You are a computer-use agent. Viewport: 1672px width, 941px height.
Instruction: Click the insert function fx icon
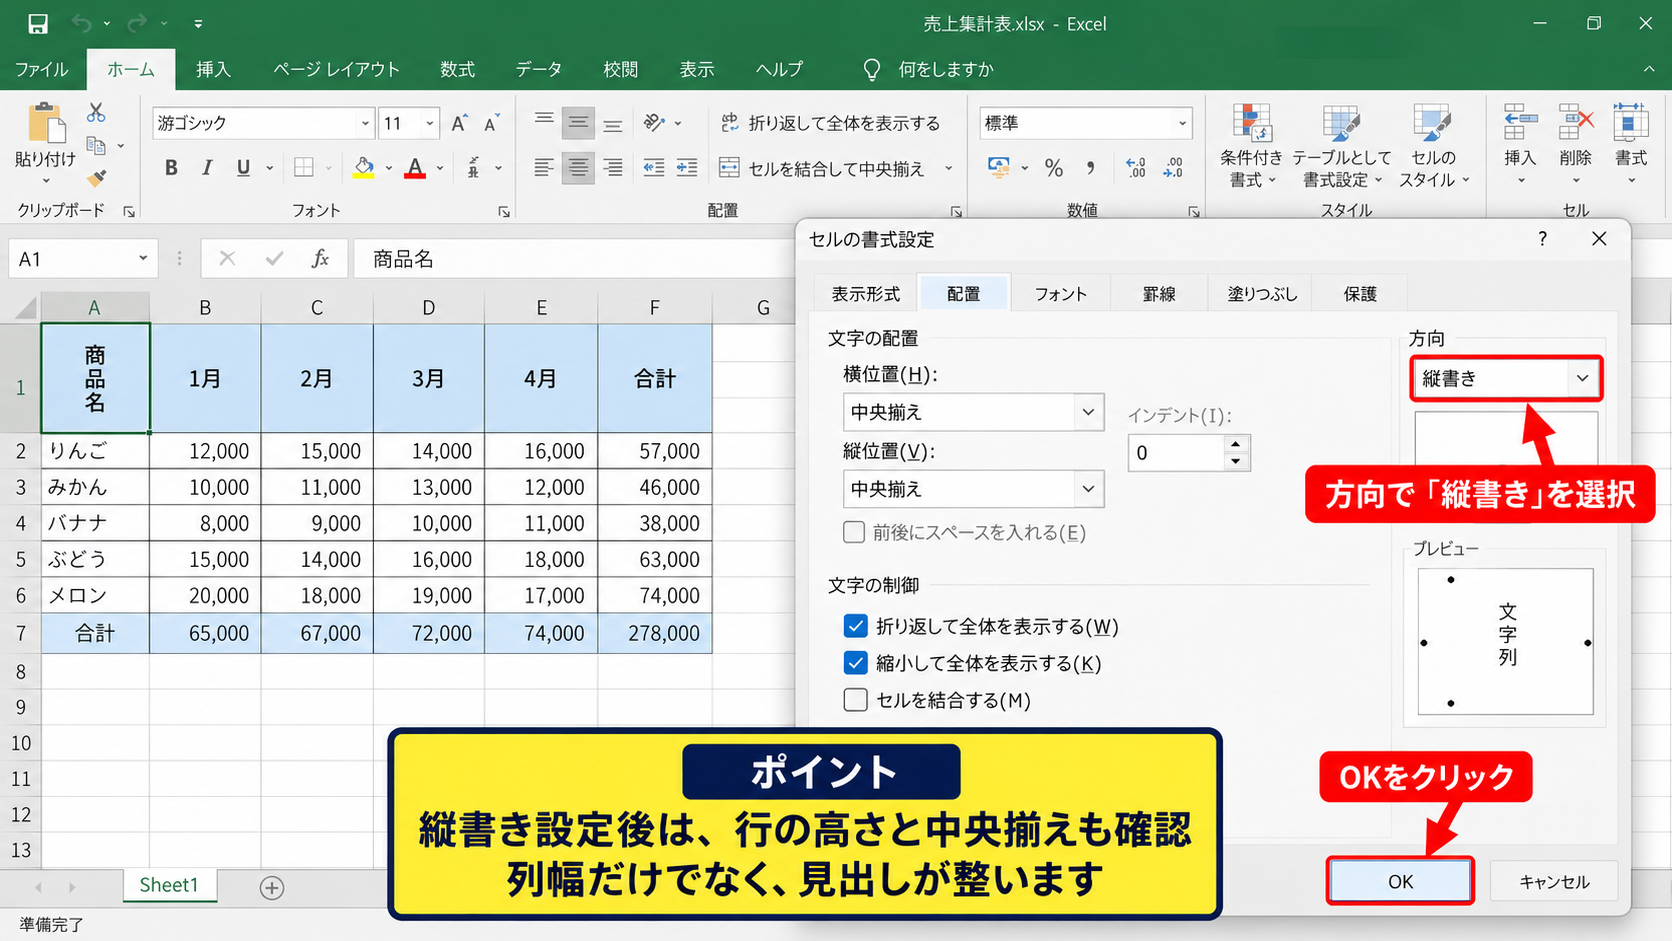coord(320,259)
